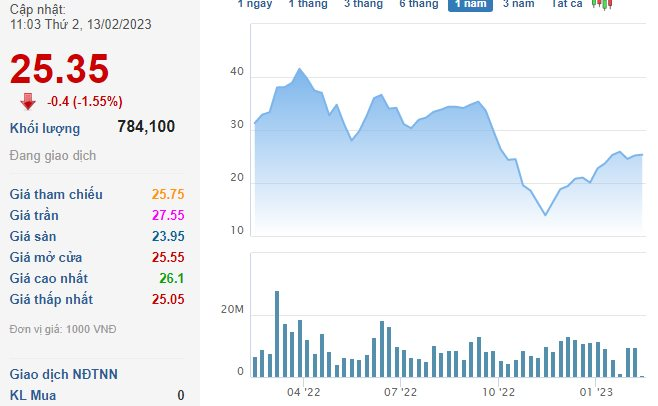Click the lowest point on price chart
Screen dimensions: 658x406
(545, 215)
